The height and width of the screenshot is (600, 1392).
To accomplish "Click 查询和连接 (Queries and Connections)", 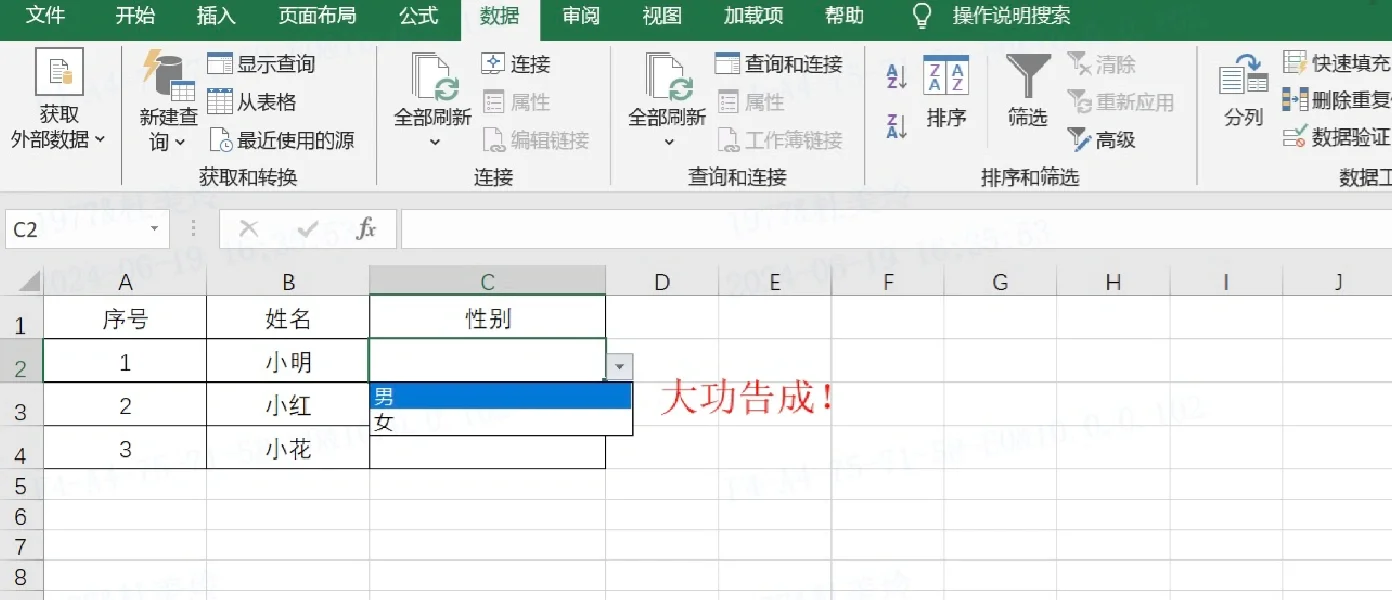I will point(782,63).
